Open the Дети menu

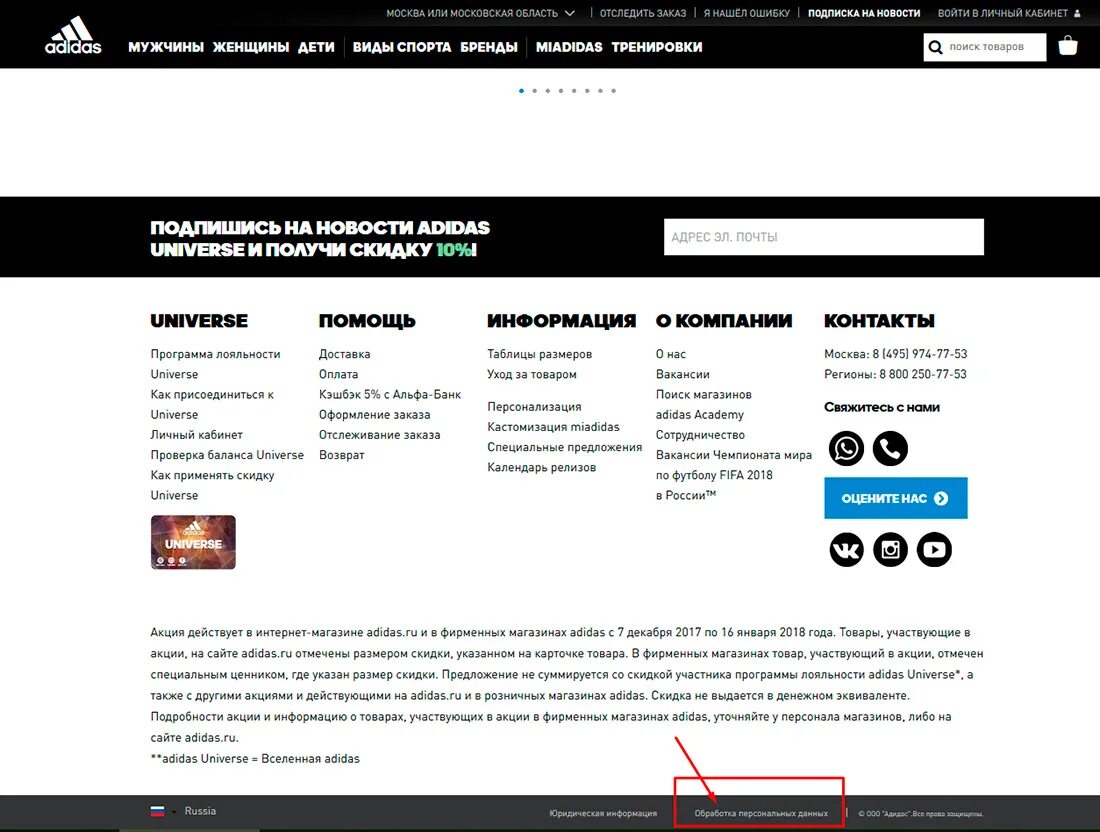tap(316, 47)
